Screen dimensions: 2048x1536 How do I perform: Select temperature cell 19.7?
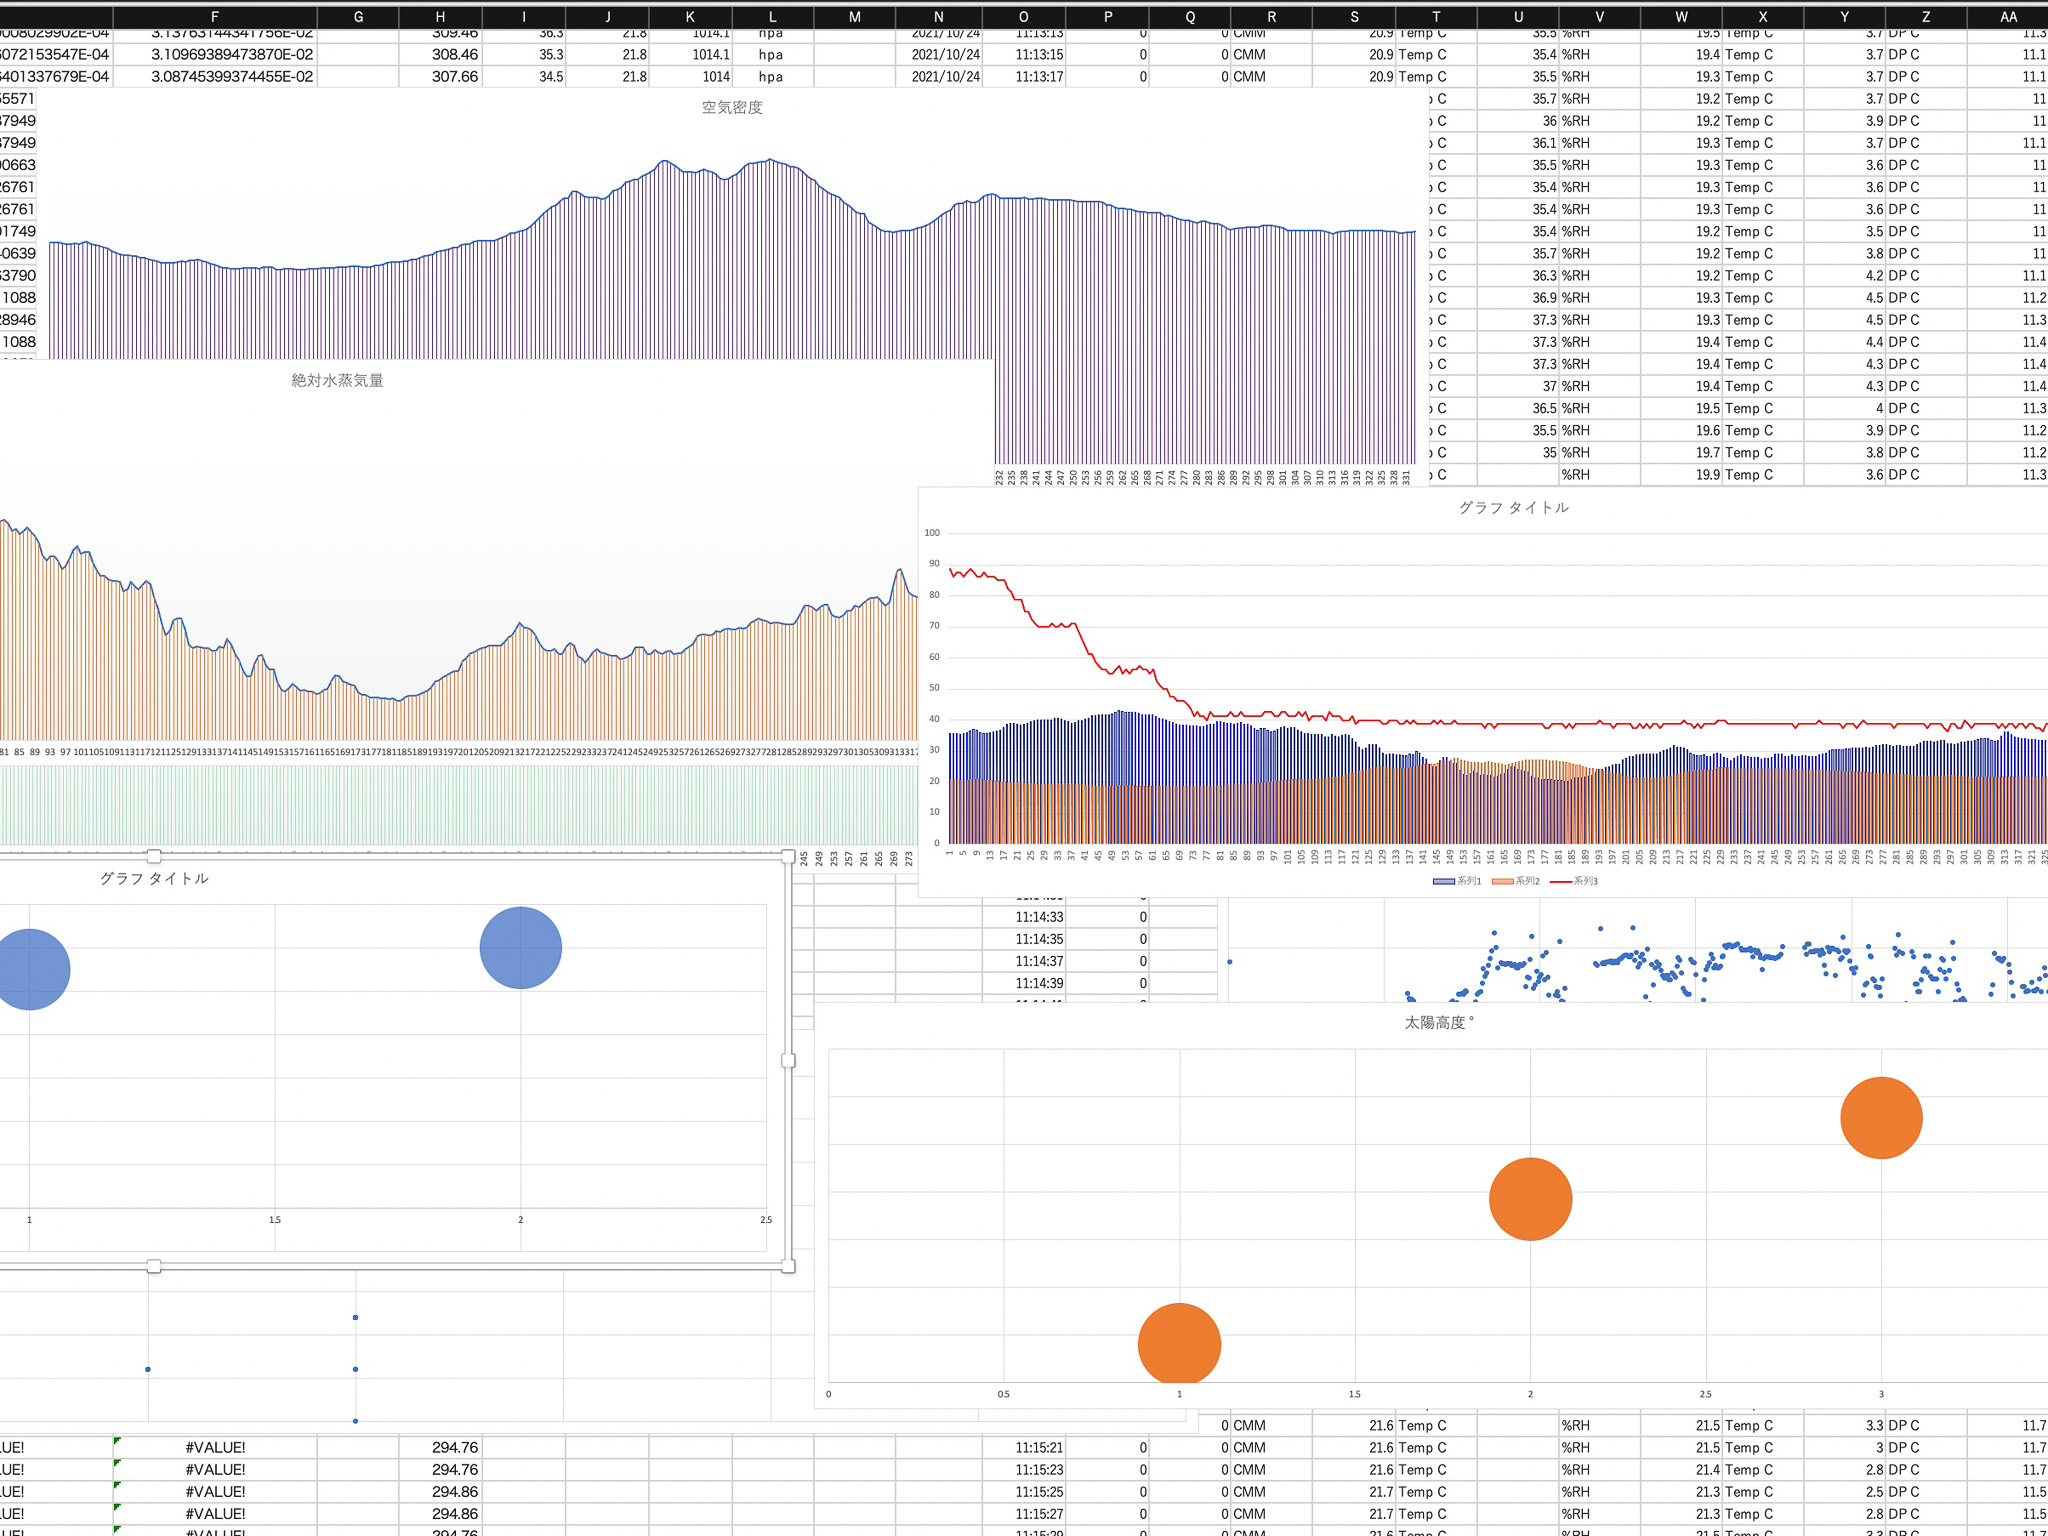click(1681, 452)
